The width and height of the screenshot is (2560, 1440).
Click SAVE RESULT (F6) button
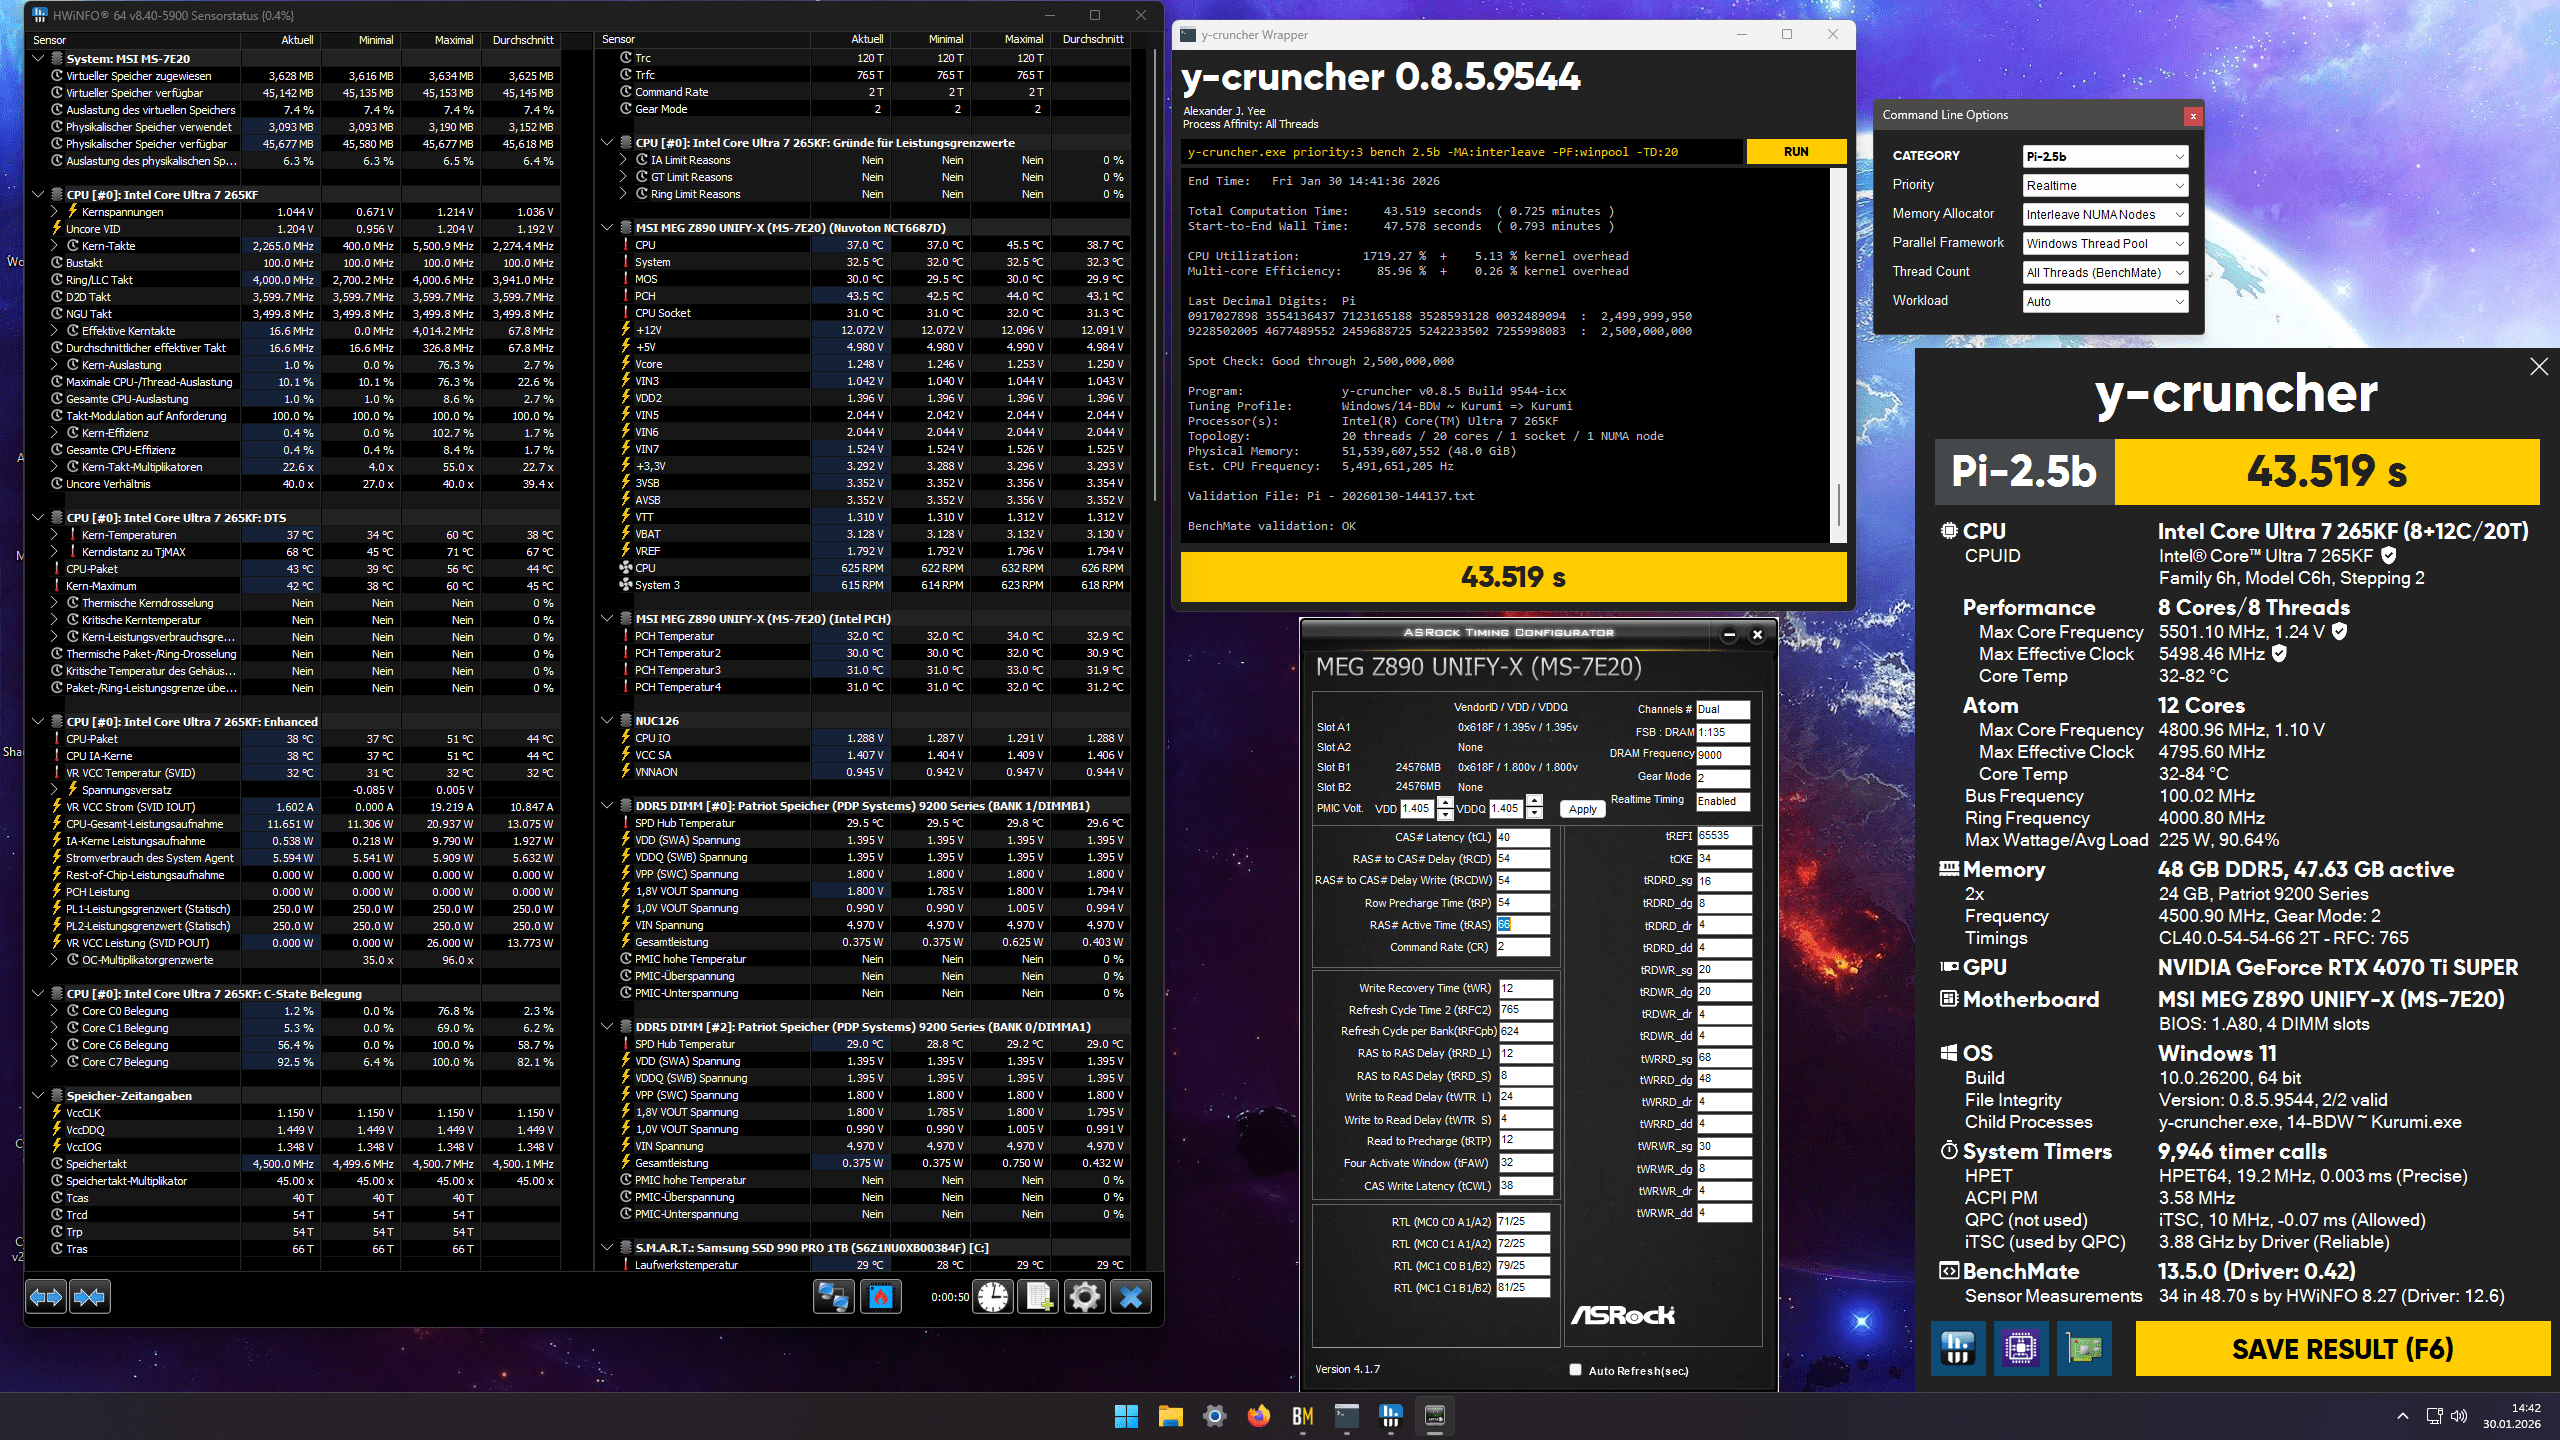2342,1349
